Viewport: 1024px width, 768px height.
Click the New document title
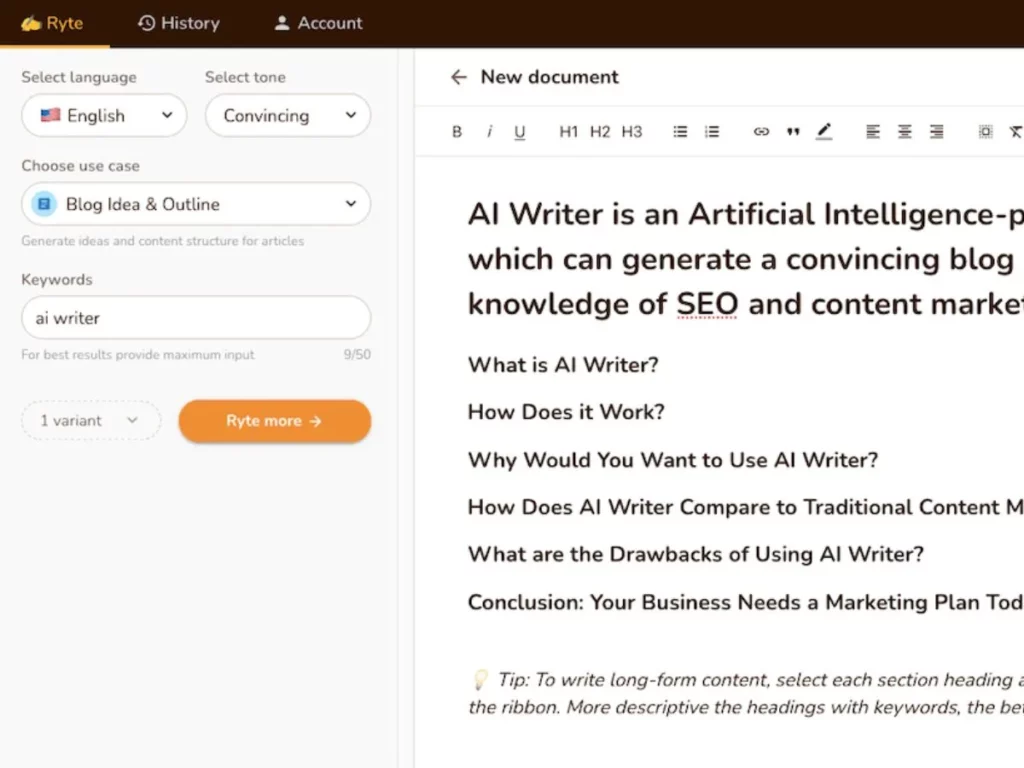(x=549, y=77)
